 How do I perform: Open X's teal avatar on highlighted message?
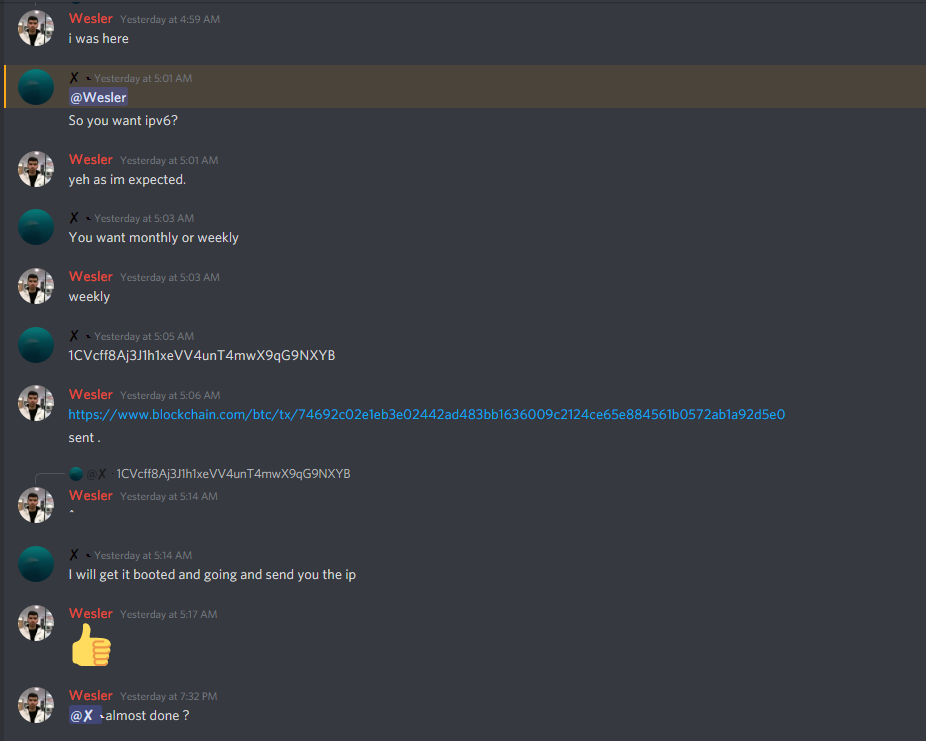click(x=36, y=87)
